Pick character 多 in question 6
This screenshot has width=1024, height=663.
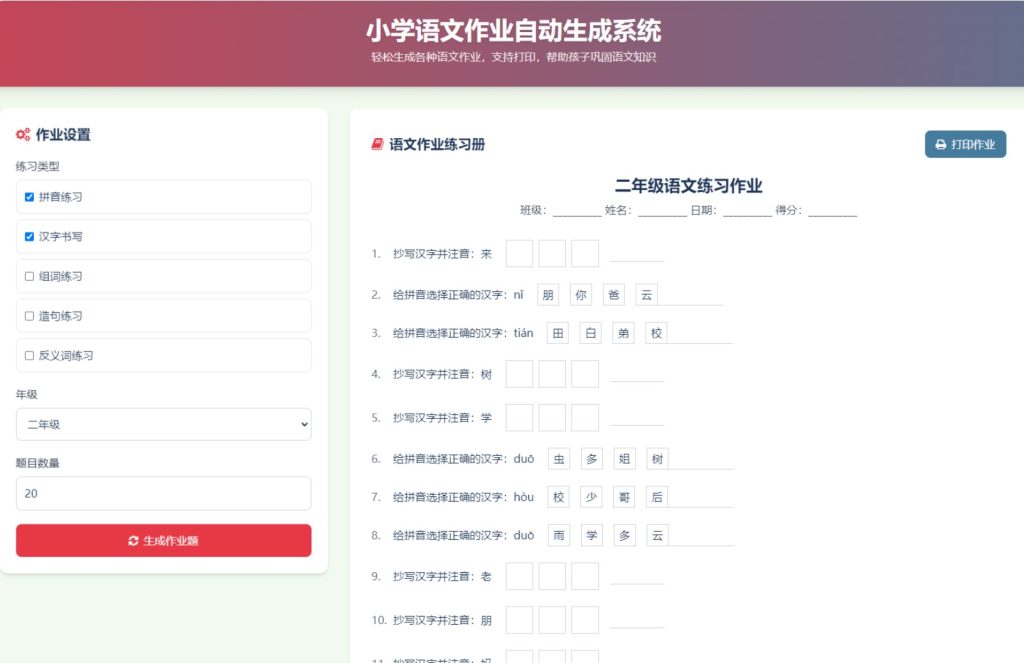[x=591, y=459]
